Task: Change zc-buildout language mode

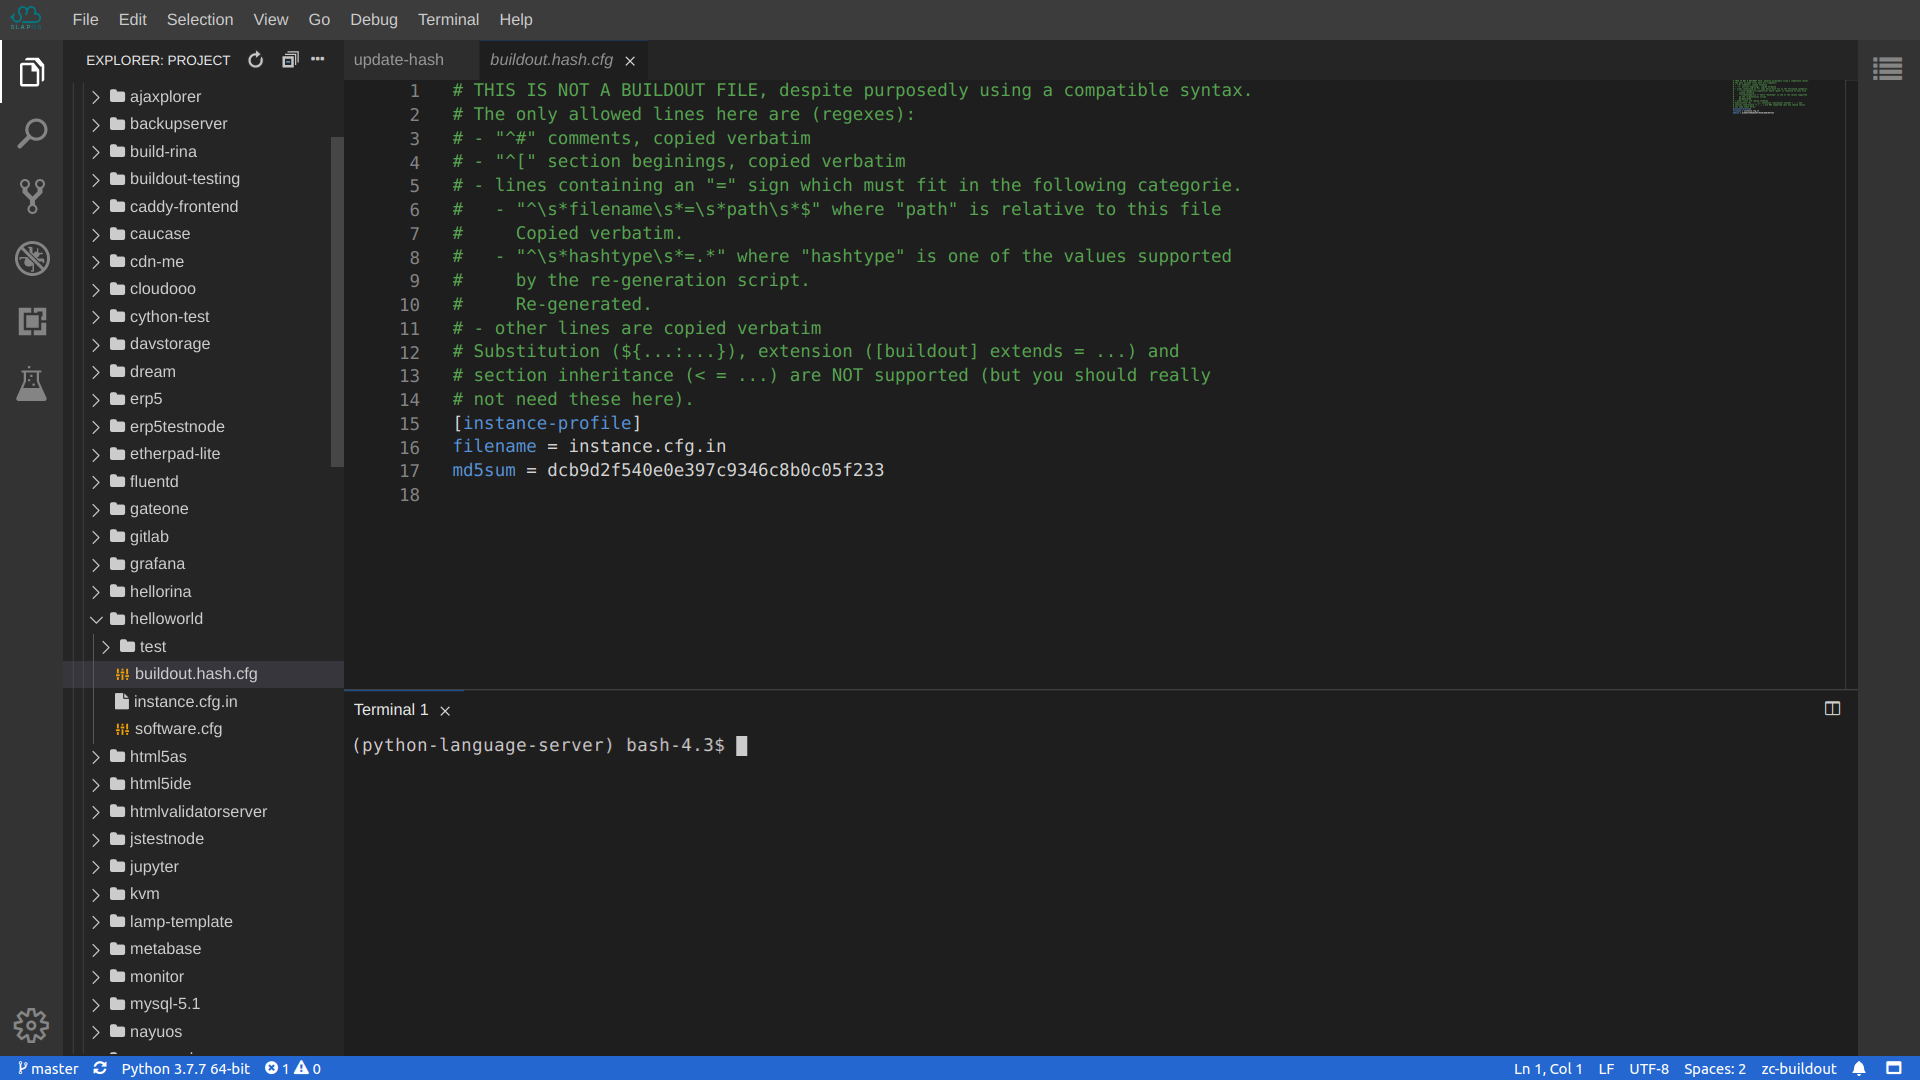Action: click(1798, 1068)
